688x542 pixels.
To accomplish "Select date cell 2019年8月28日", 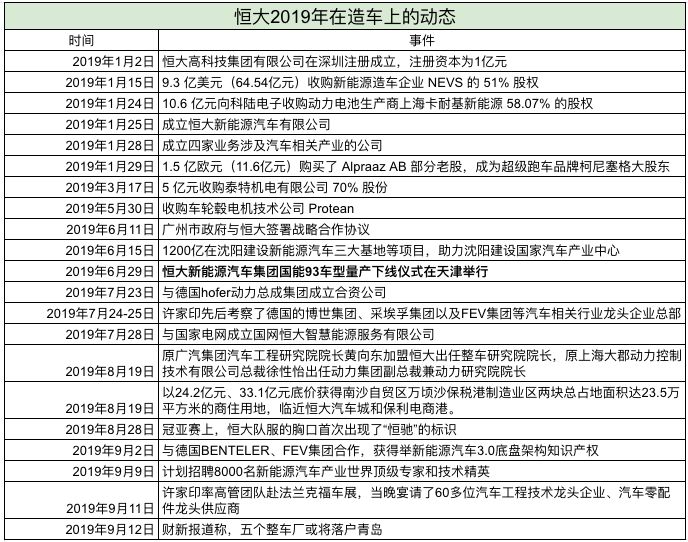I will [x=81, y=429].
